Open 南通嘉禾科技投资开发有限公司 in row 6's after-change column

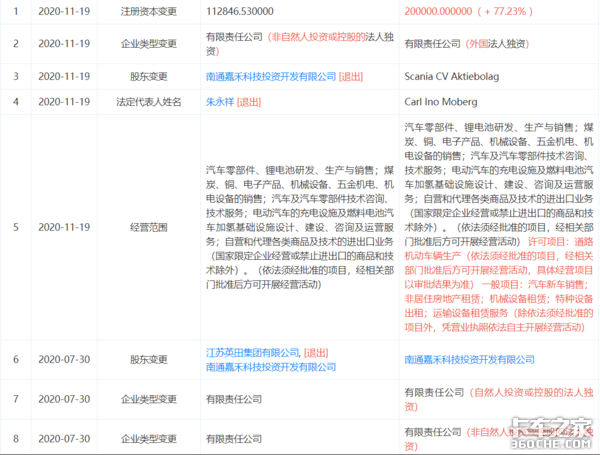(470, 360)
